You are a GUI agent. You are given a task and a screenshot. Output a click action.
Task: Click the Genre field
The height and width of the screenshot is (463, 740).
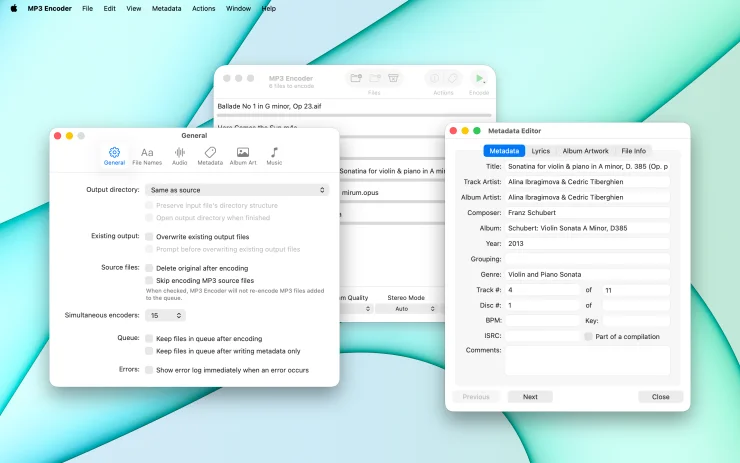pyautogui.click(x=588, y=274)
